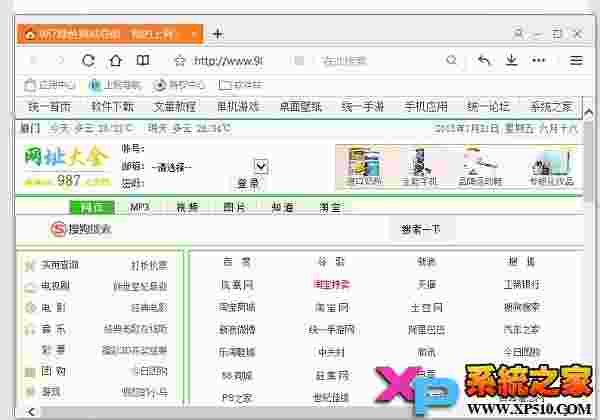Image resolution: width=600 pixels, height=420 pixels.
Task: Click the vertical scrollbar up arrow
Action: point(589,112)
